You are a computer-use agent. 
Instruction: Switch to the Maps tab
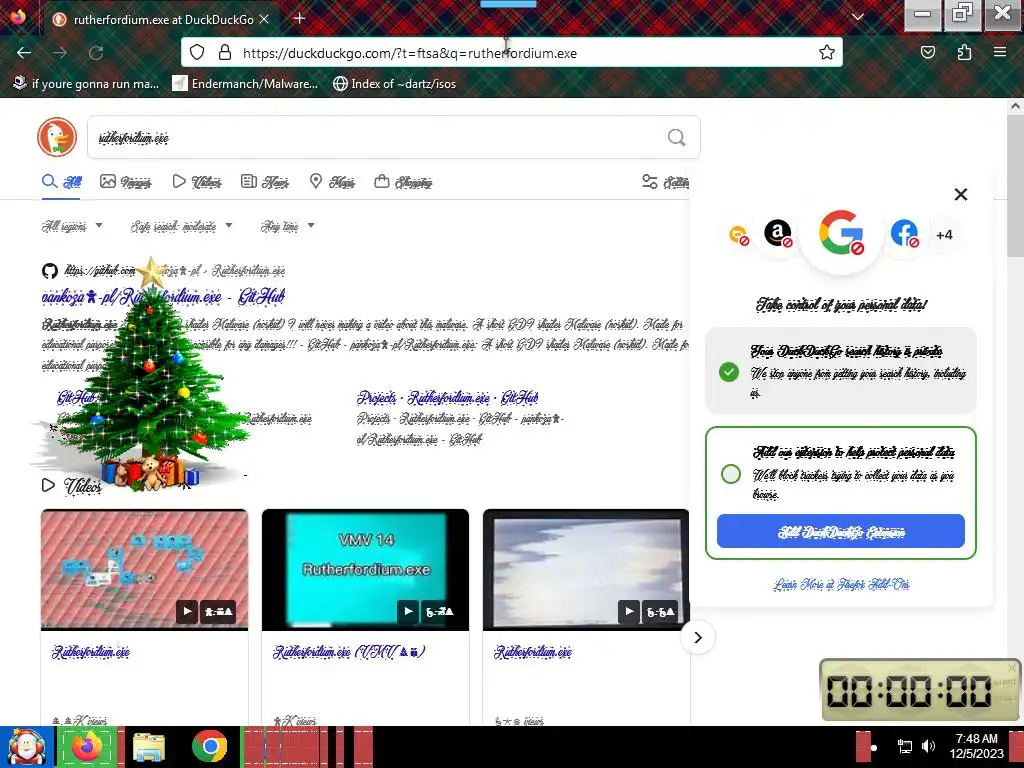[332, 182]
